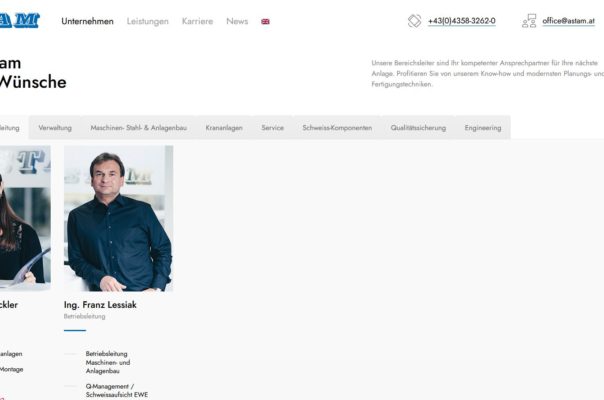Go to the News page
Viewport: 604px width, 400px height.
coord(237,21)
